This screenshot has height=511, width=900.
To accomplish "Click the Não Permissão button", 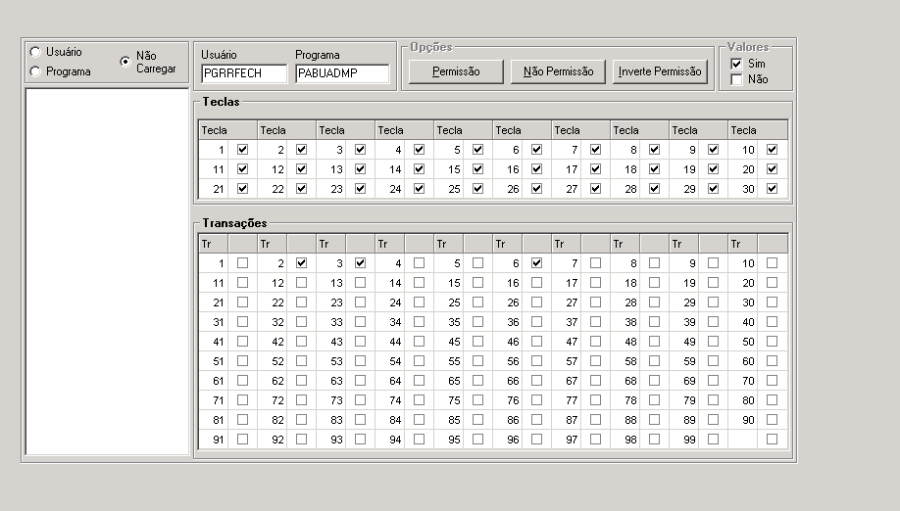I will (558, 71).
